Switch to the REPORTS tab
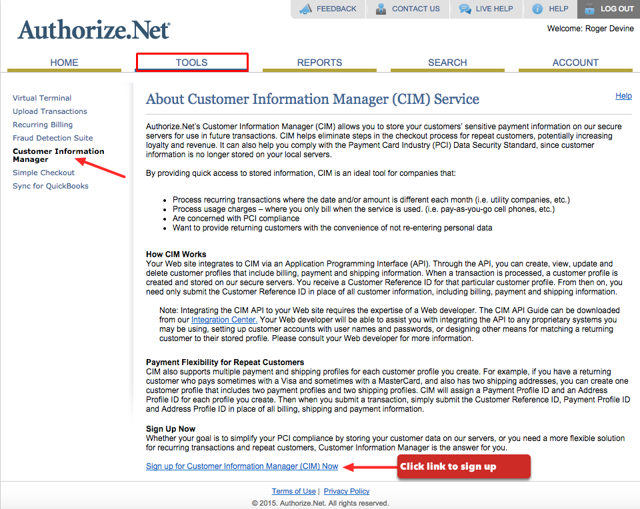The height and width of the screenshot is (509, 640). coord(320,63)
